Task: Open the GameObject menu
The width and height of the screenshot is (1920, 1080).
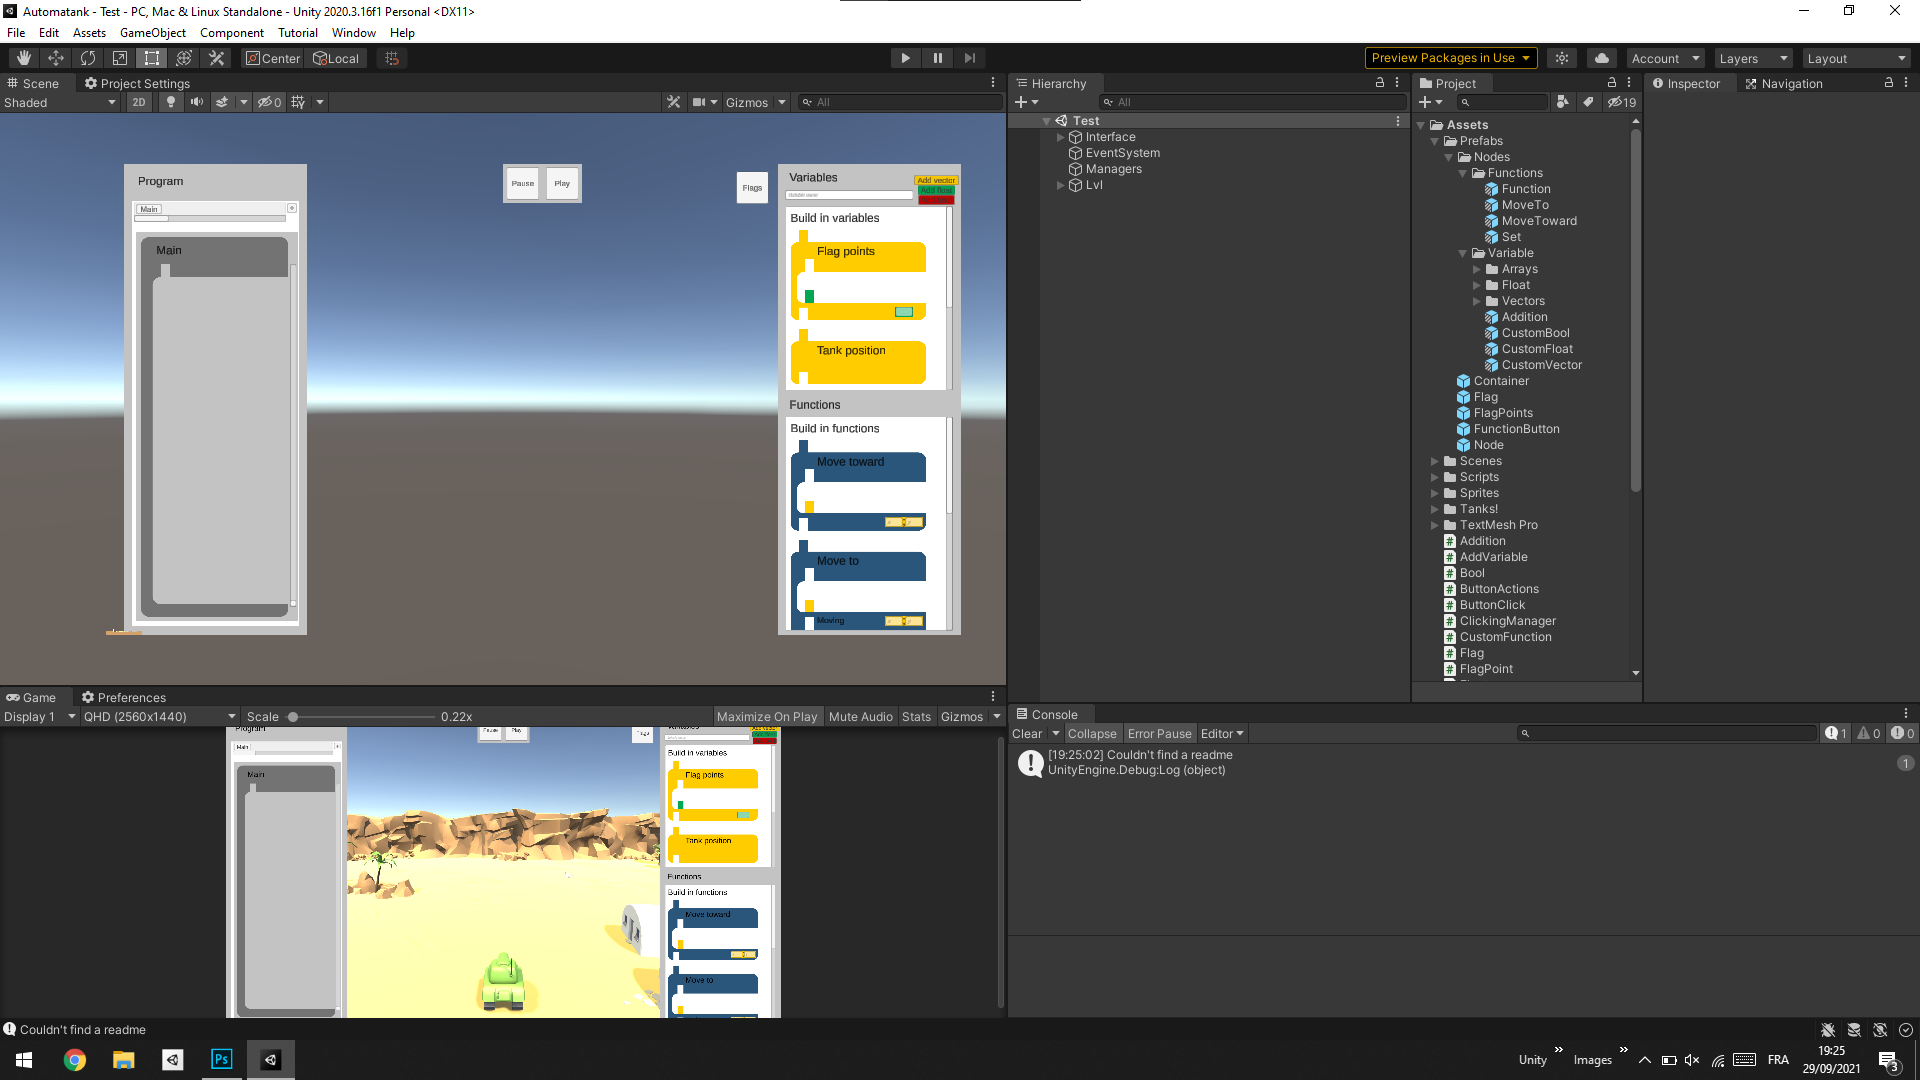Action: [x=152, y=33]
